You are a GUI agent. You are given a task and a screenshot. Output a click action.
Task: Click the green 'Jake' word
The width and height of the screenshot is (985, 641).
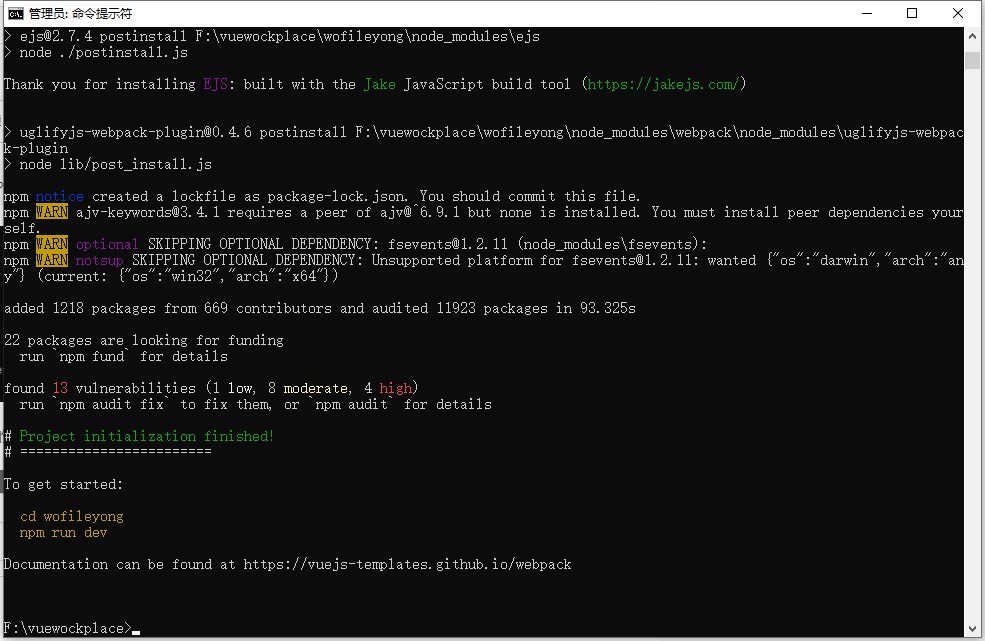[x=379, y=84]
